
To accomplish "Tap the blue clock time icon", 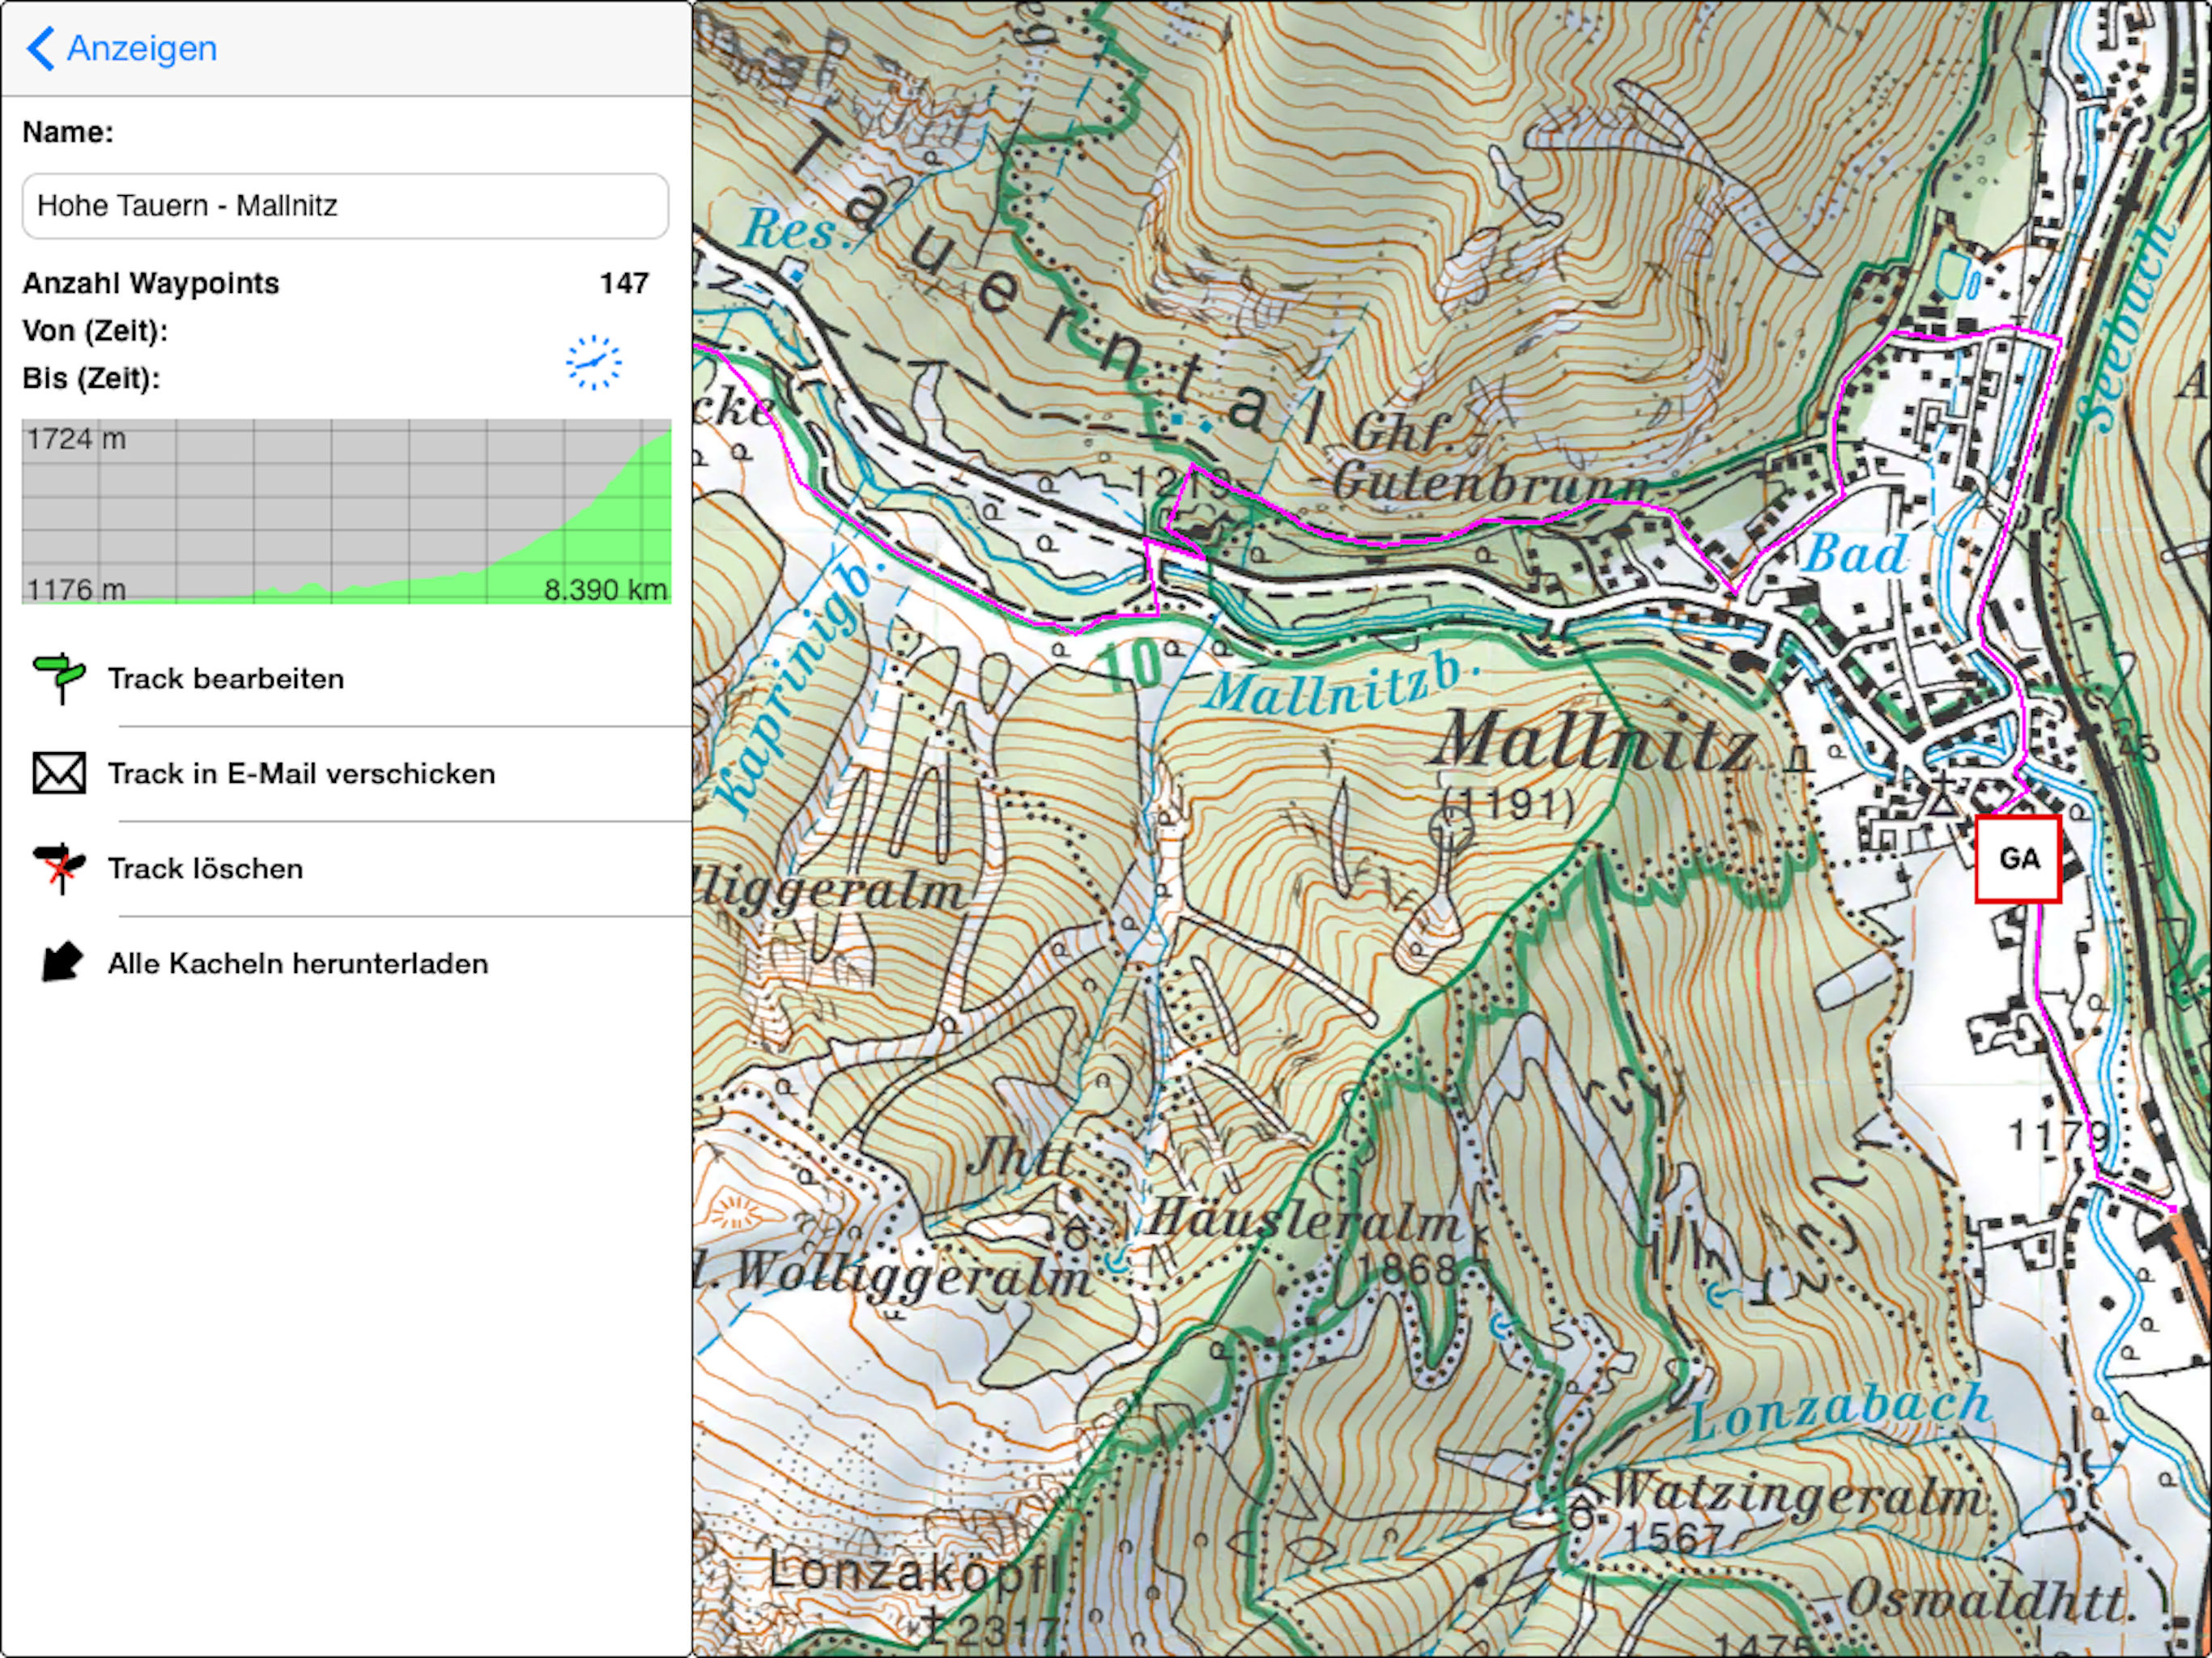I will pos(593,362).
